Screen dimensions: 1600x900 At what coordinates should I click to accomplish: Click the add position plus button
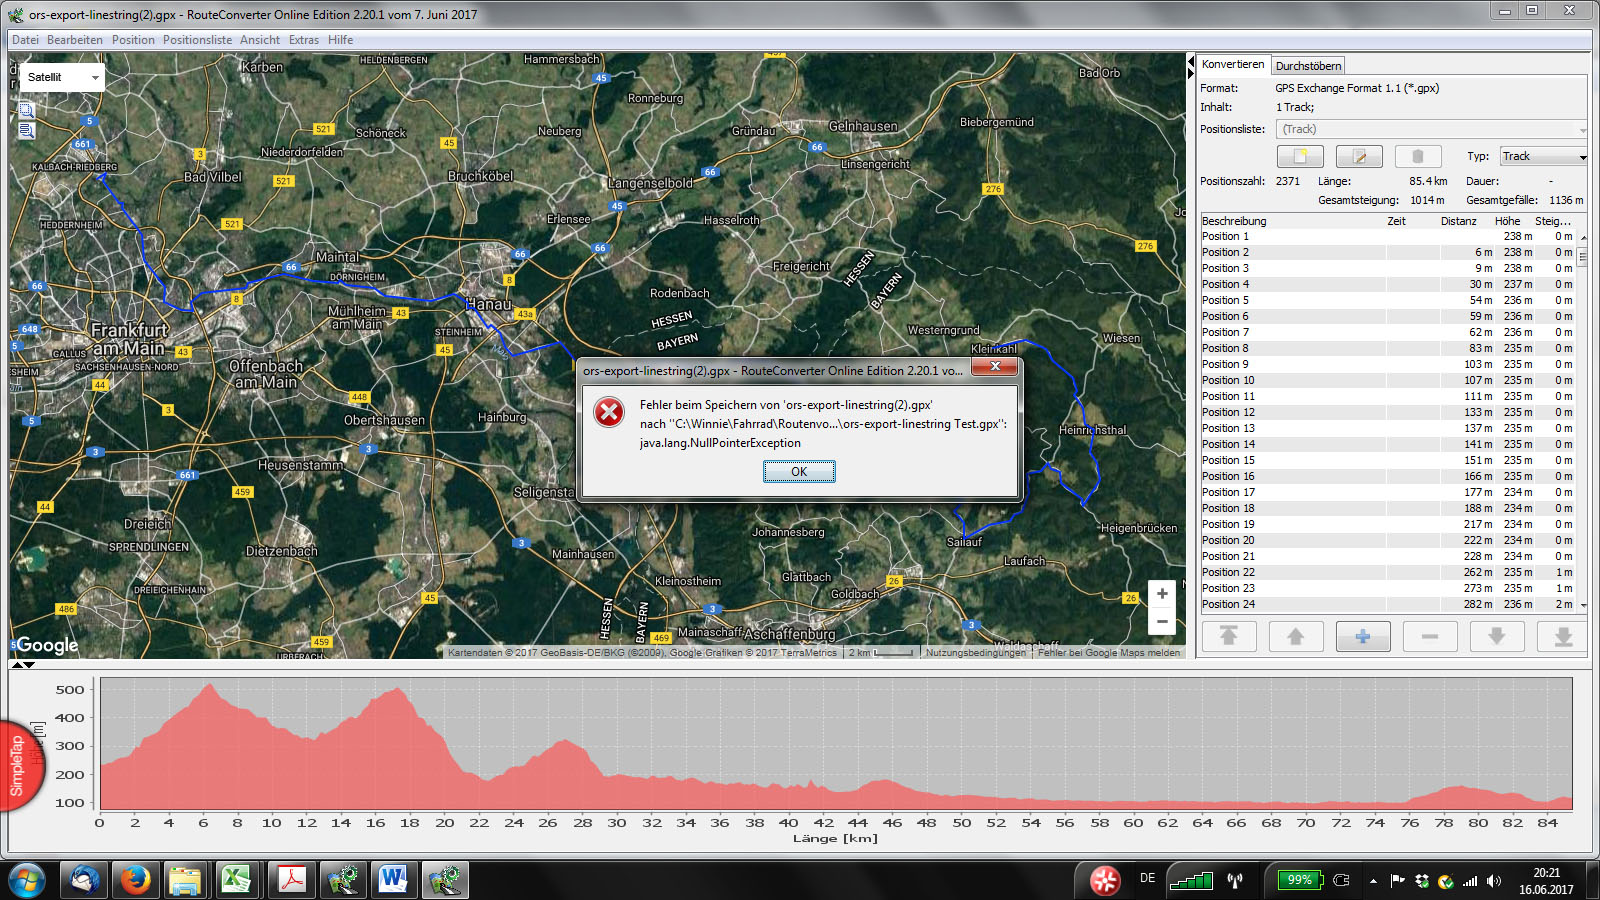tap(1363, 636)
